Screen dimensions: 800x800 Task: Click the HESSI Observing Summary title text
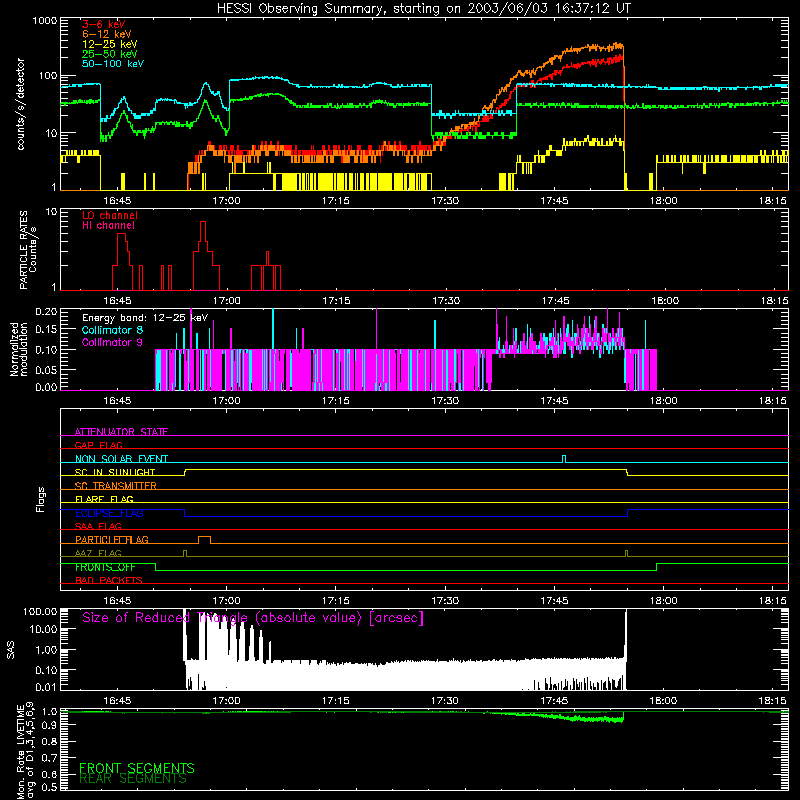(423, 9)
